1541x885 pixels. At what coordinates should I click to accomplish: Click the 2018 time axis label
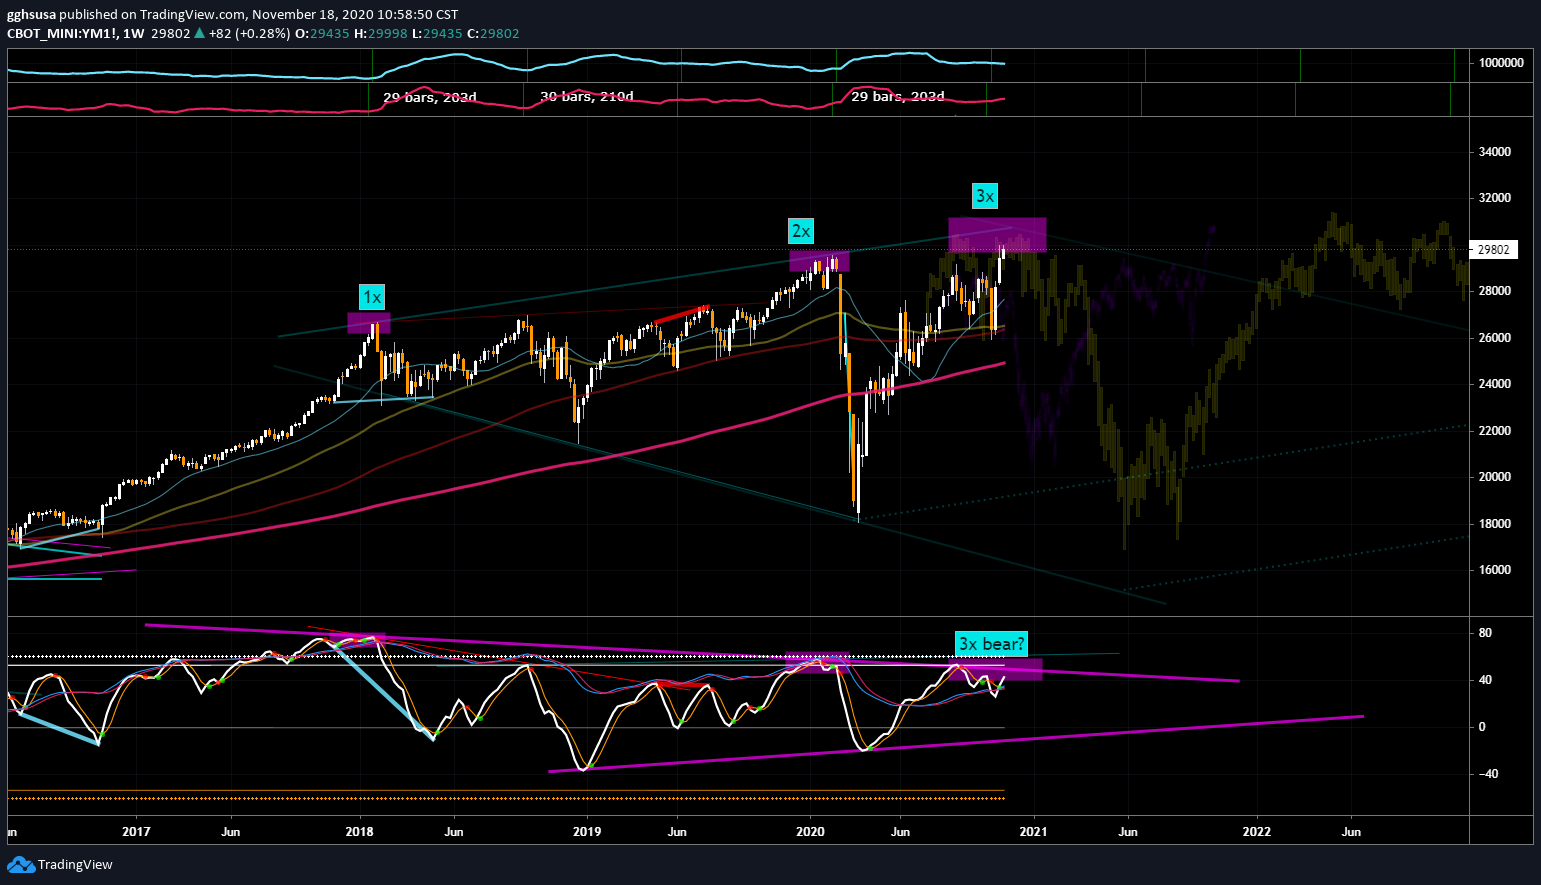tap(360, 831)
